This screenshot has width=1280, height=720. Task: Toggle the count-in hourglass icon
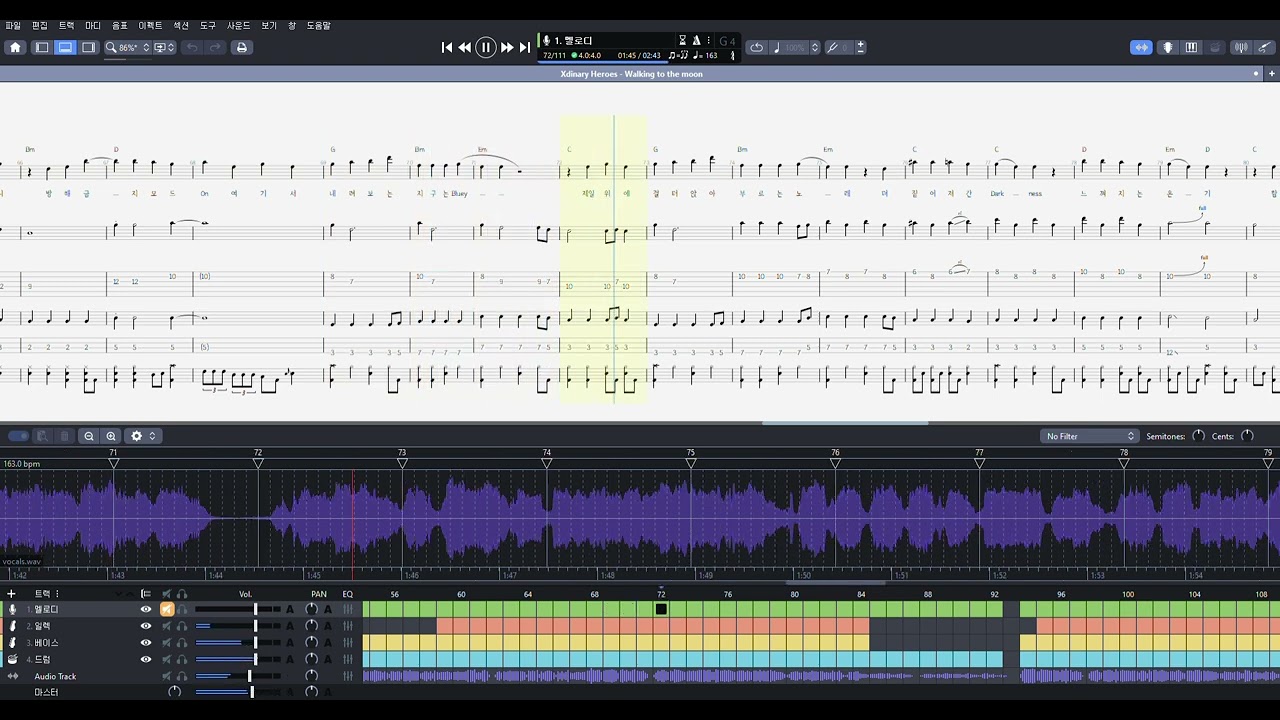[683, 41]
